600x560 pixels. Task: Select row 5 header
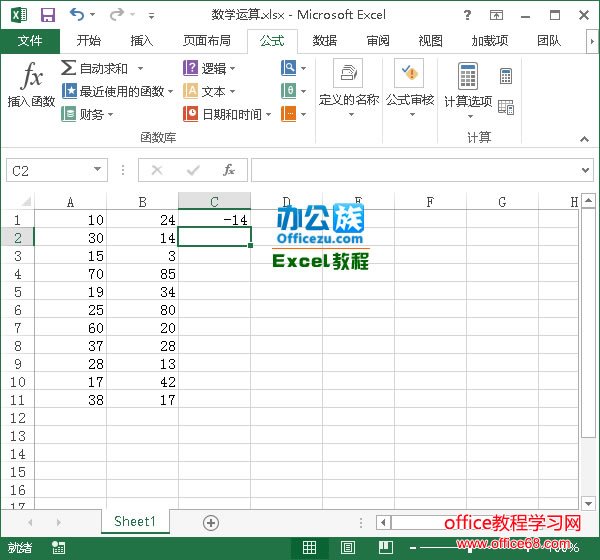click(x=18, y=292)
